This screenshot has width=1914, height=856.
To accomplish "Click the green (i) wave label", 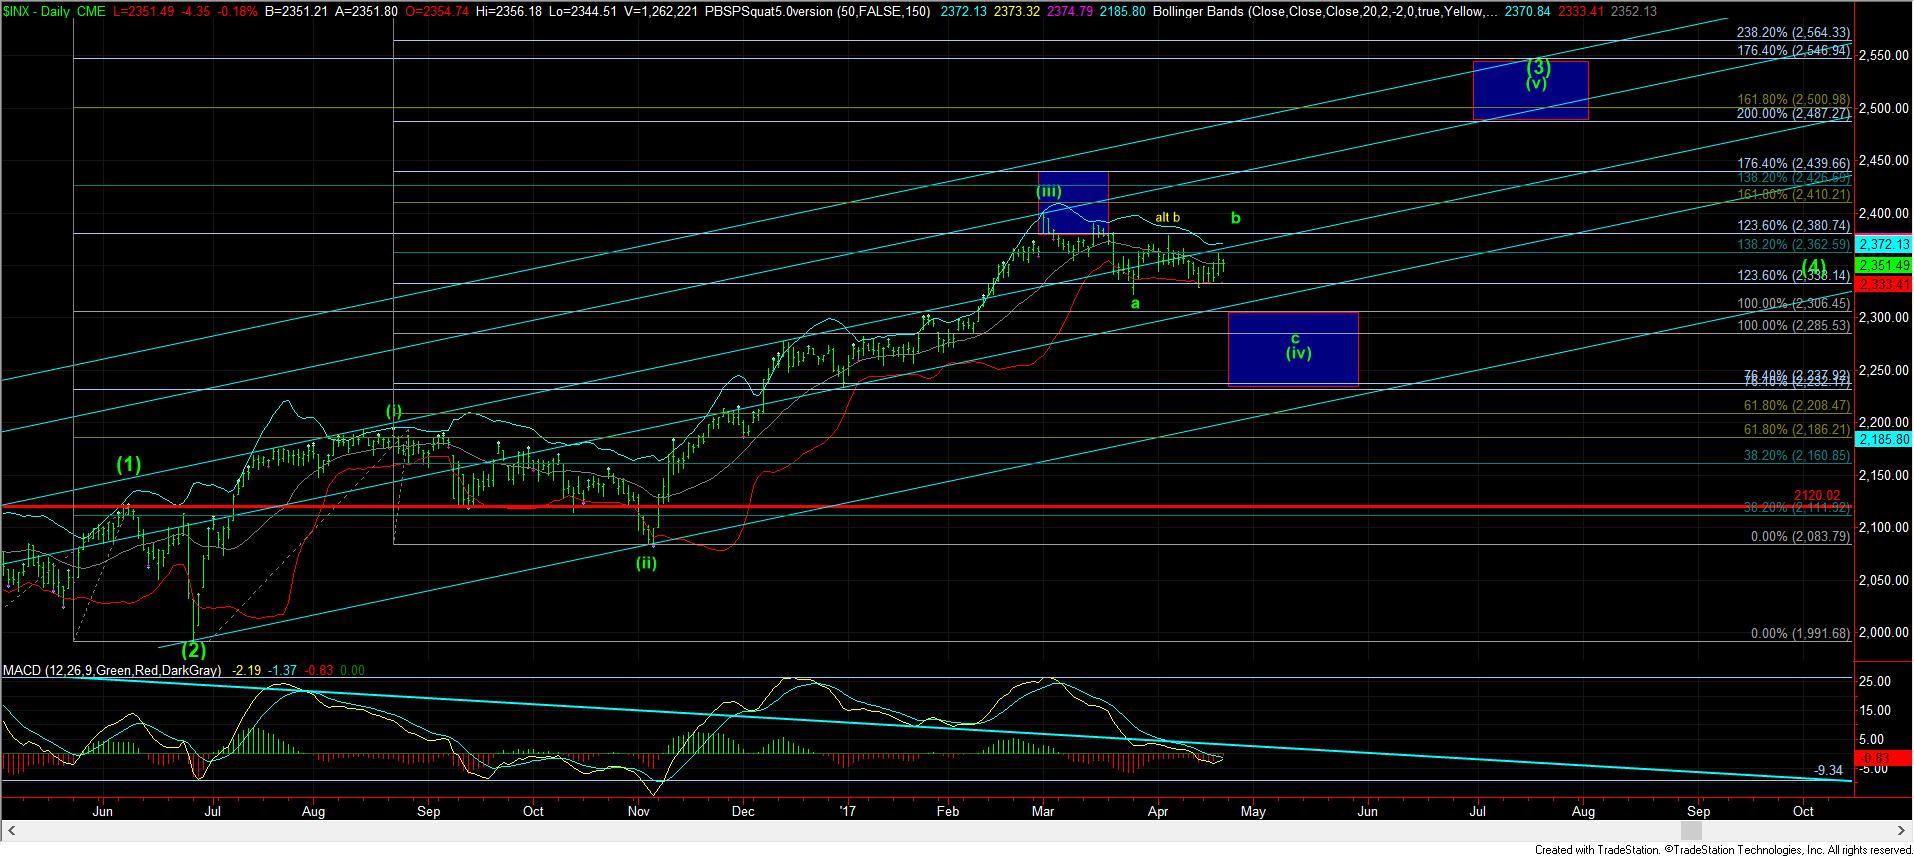I will coord(395,411).
